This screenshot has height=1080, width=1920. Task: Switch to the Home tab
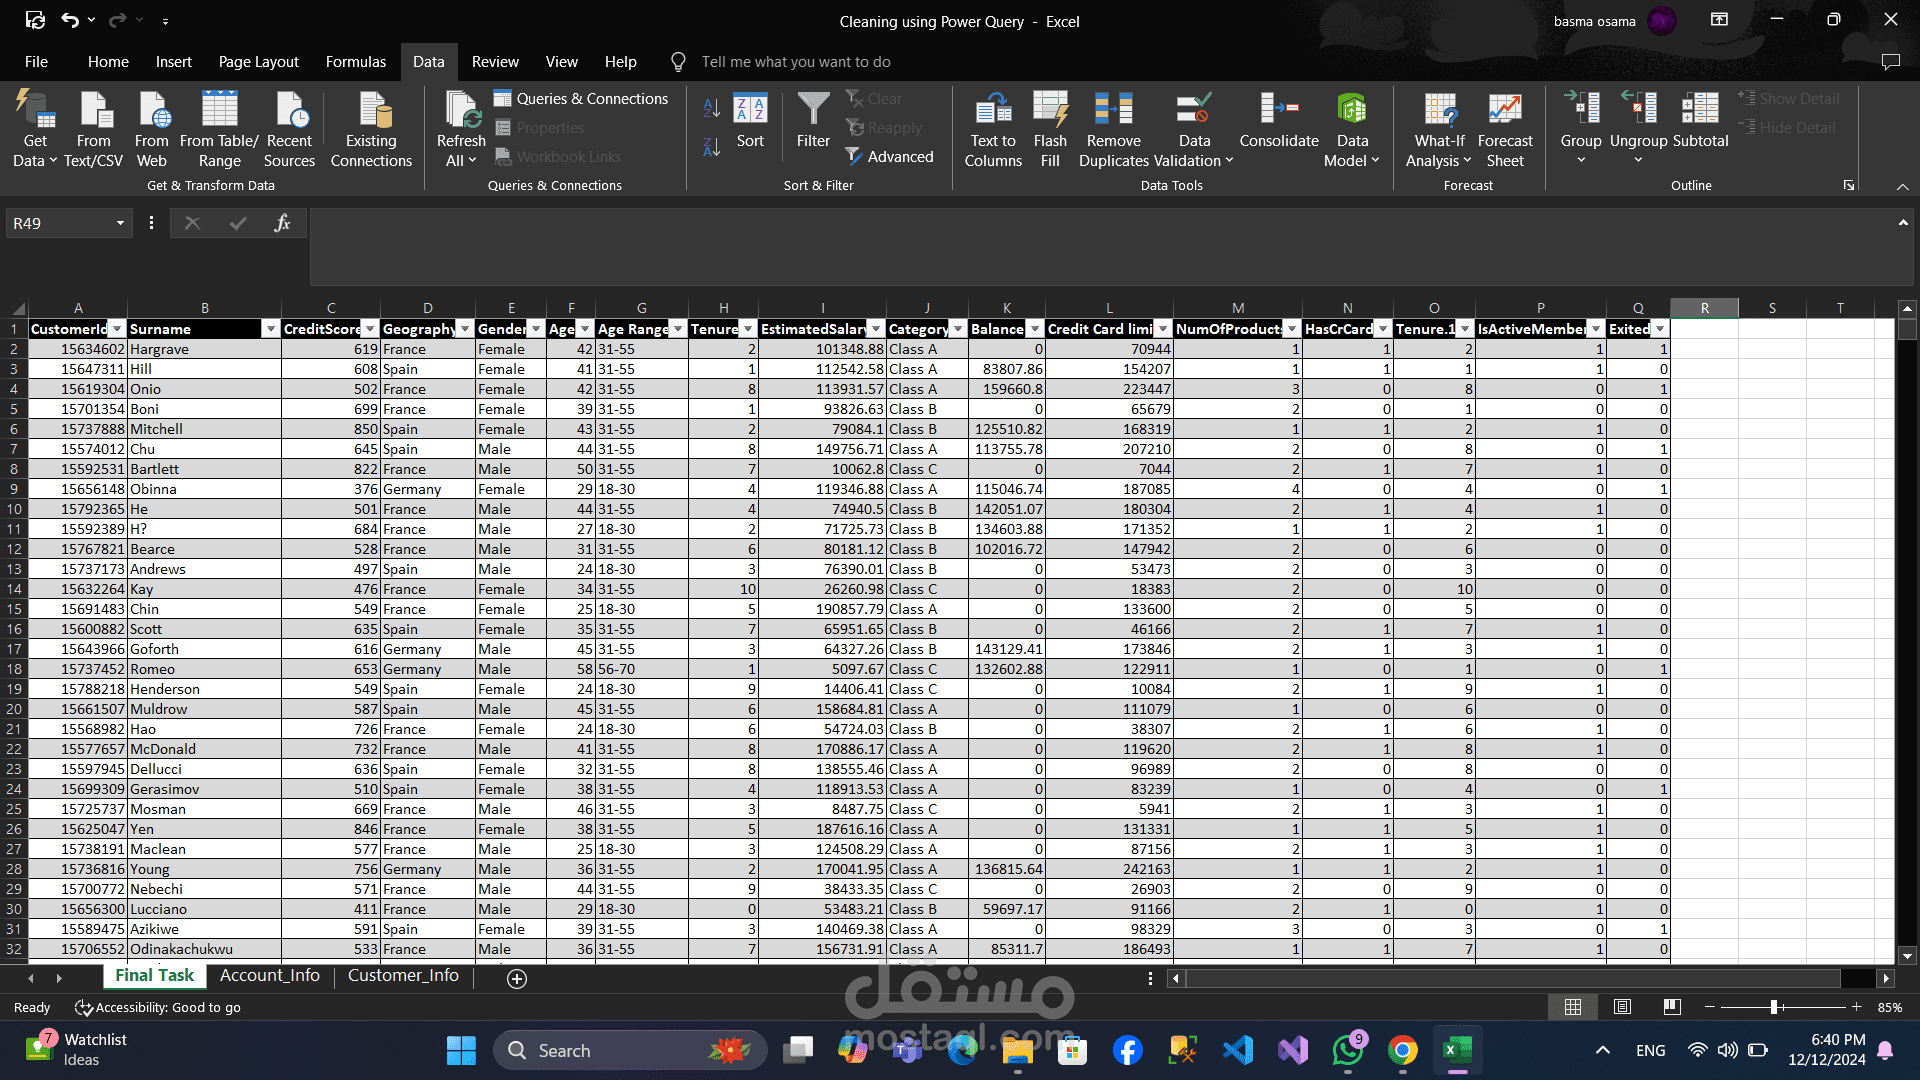pyautogui.click(x=108, y=62)
